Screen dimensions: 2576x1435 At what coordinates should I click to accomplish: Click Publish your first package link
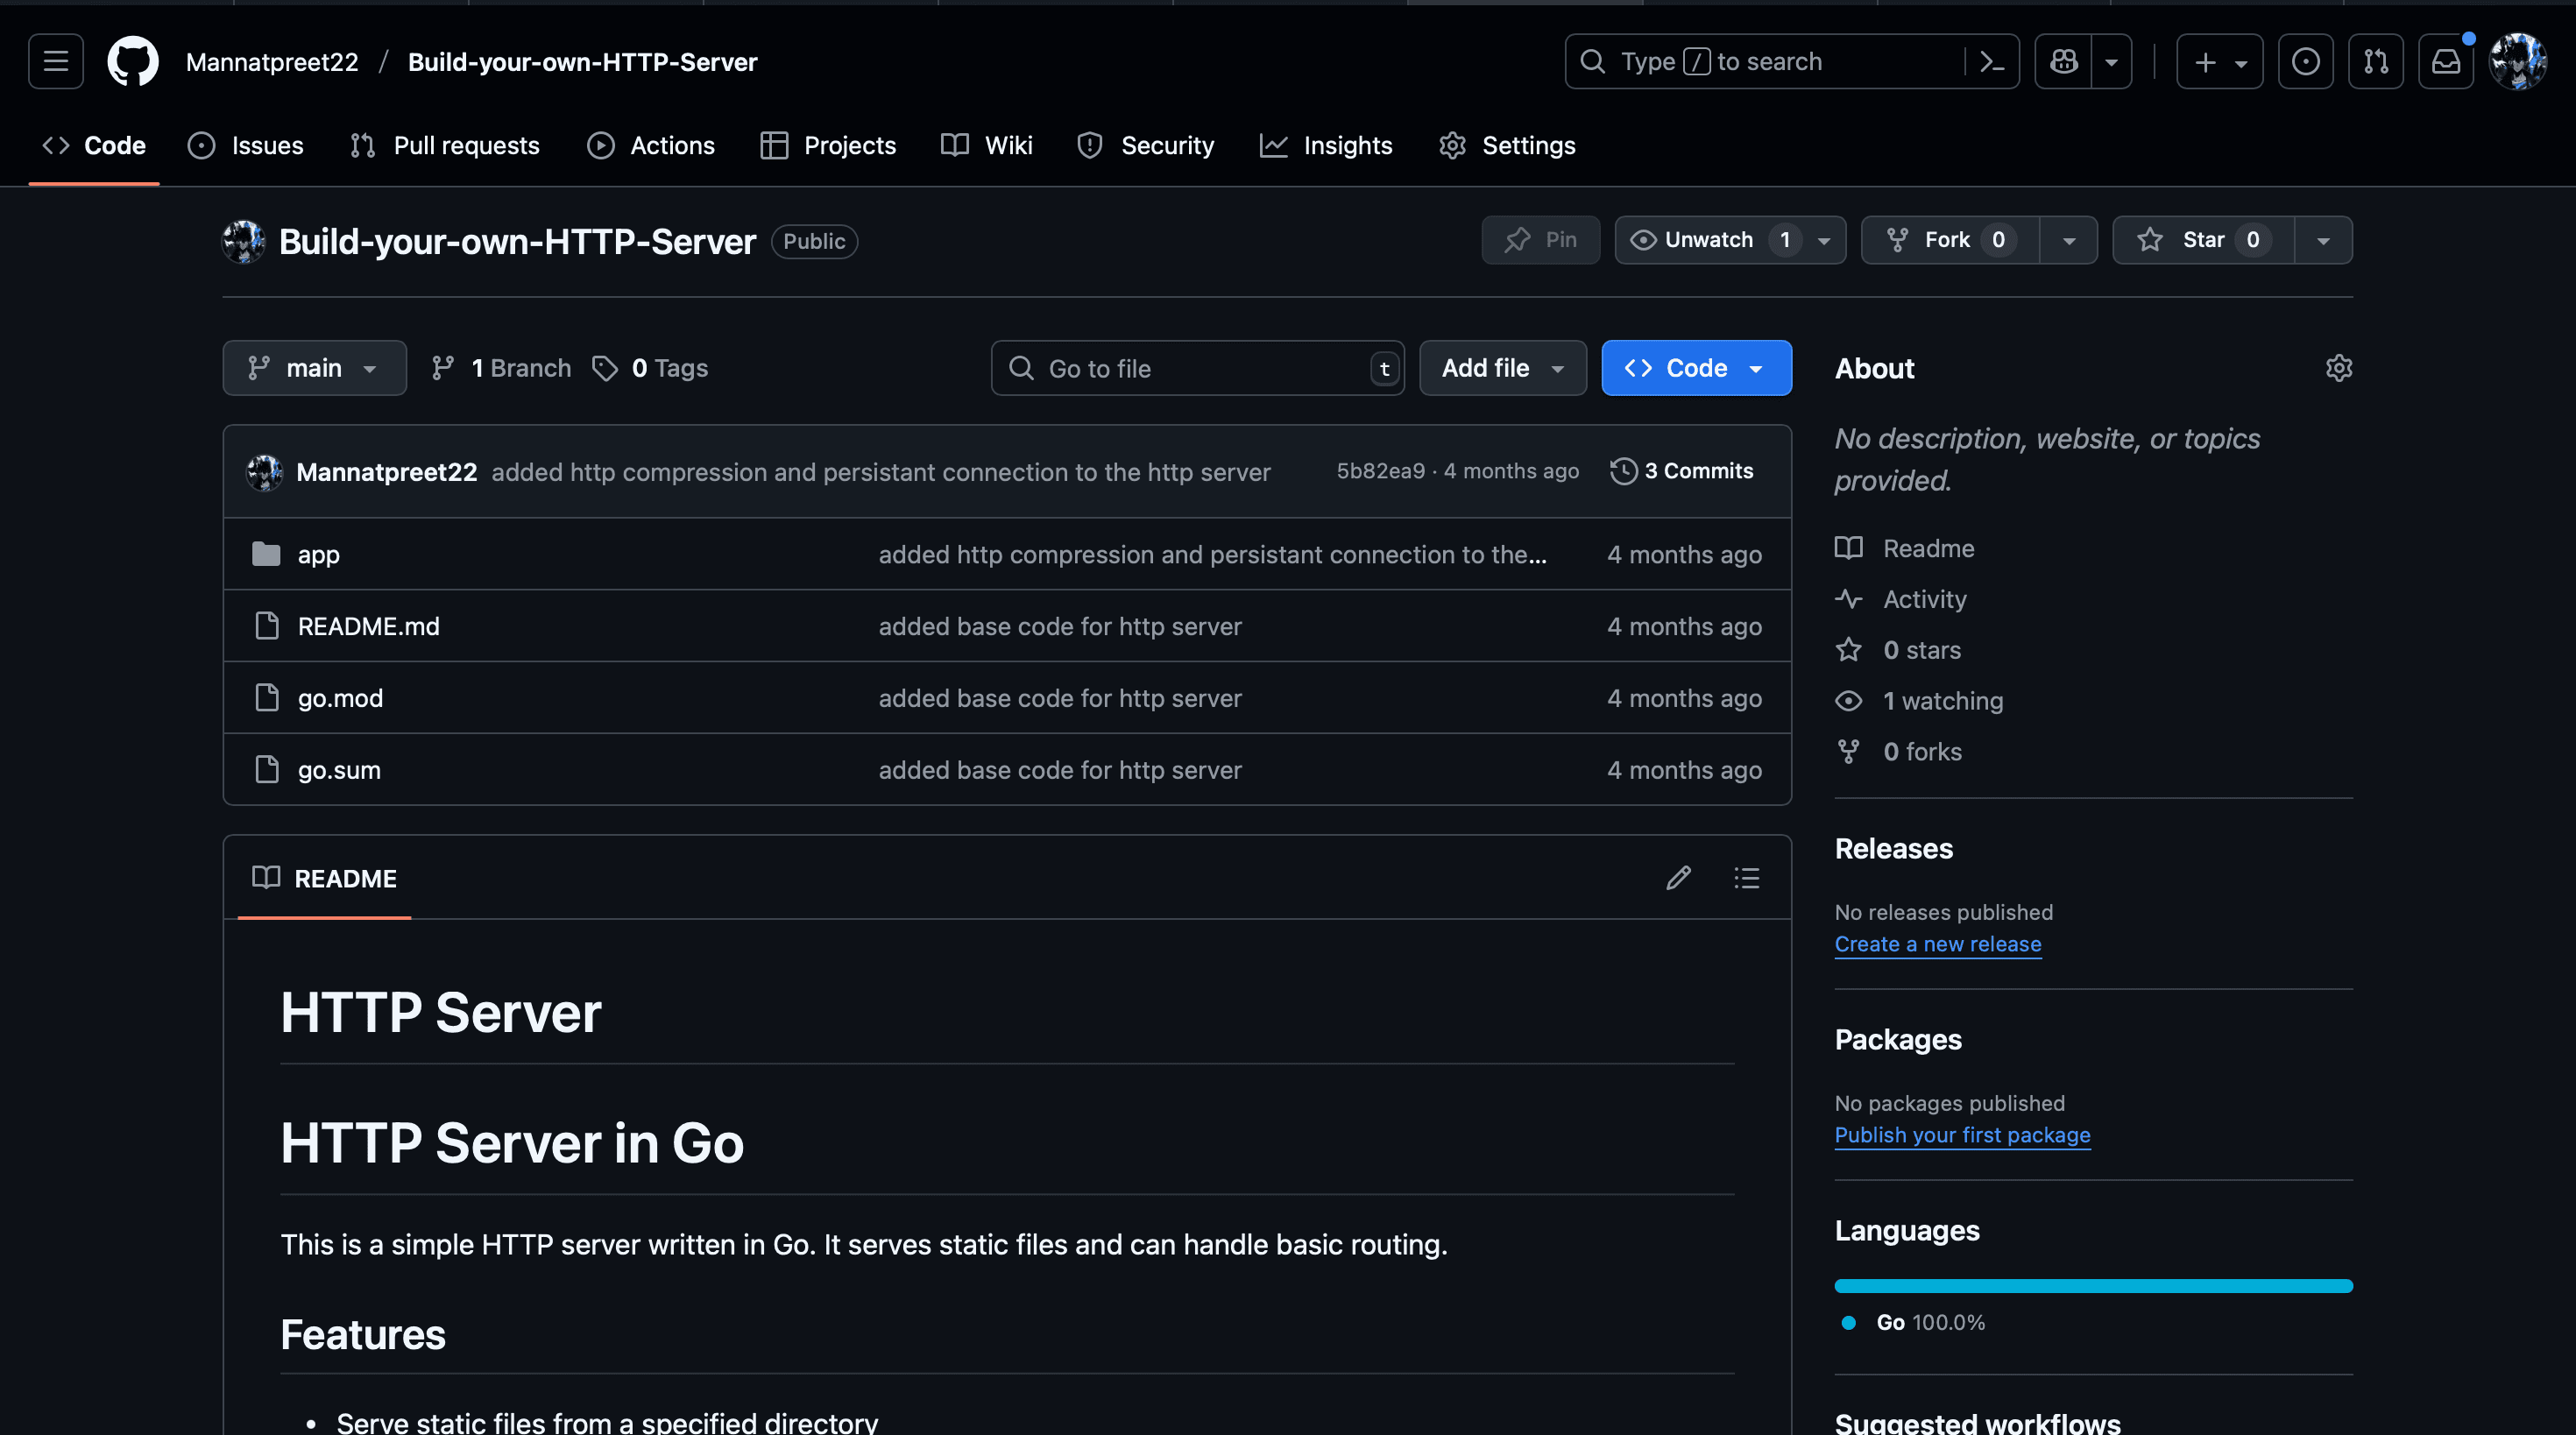(1962, 1135)
